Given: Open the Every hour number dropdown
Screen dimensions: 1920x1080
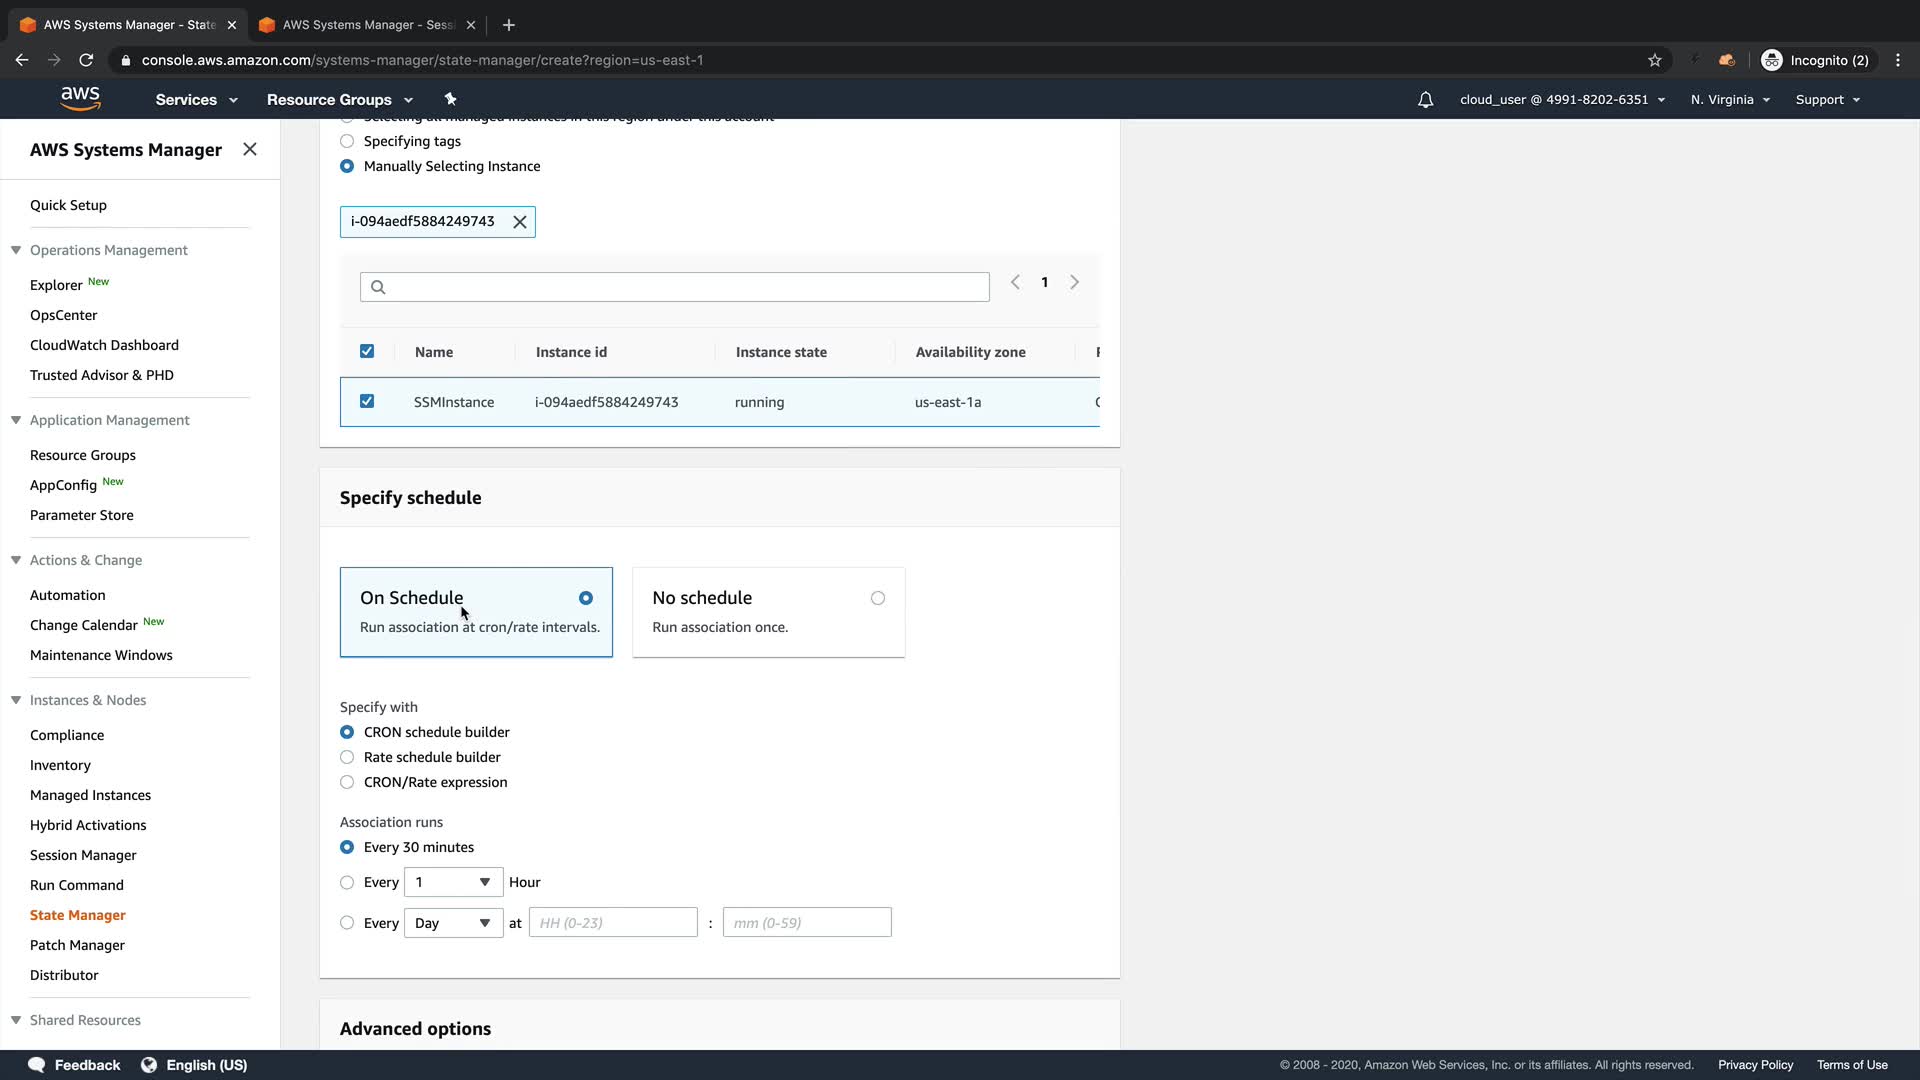Looking at the screenshot, I should 453,882.
